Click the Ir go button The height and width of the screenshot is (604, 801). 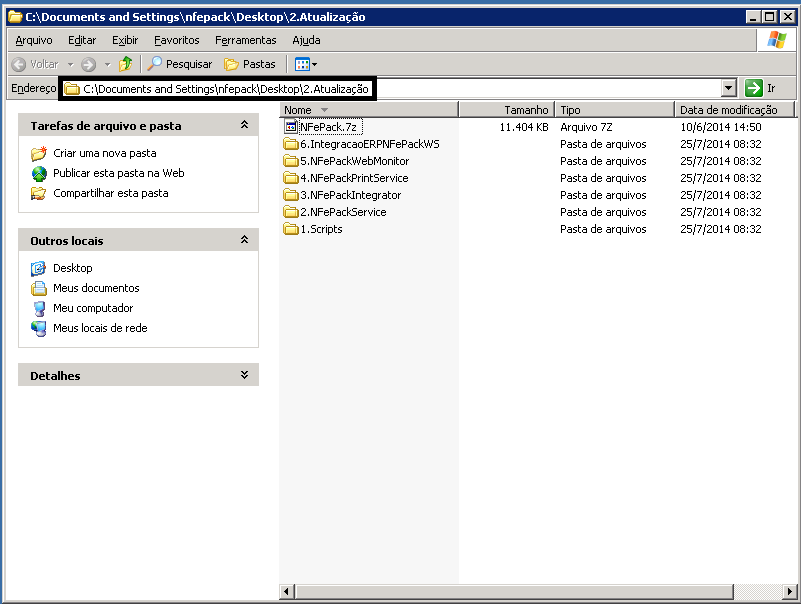coord(761,88)
